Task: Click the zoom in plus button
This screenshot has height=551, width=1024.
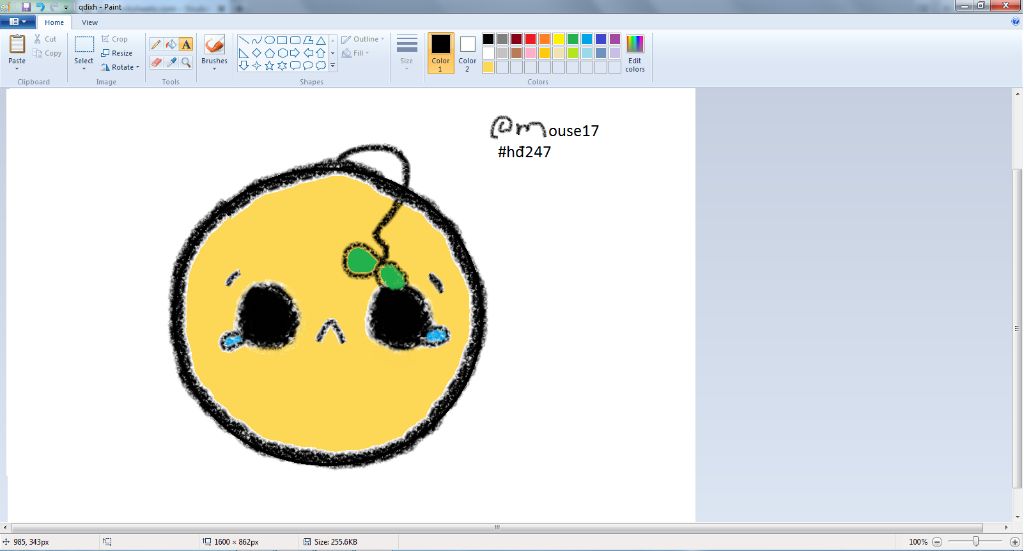Action: (1015, 542)
